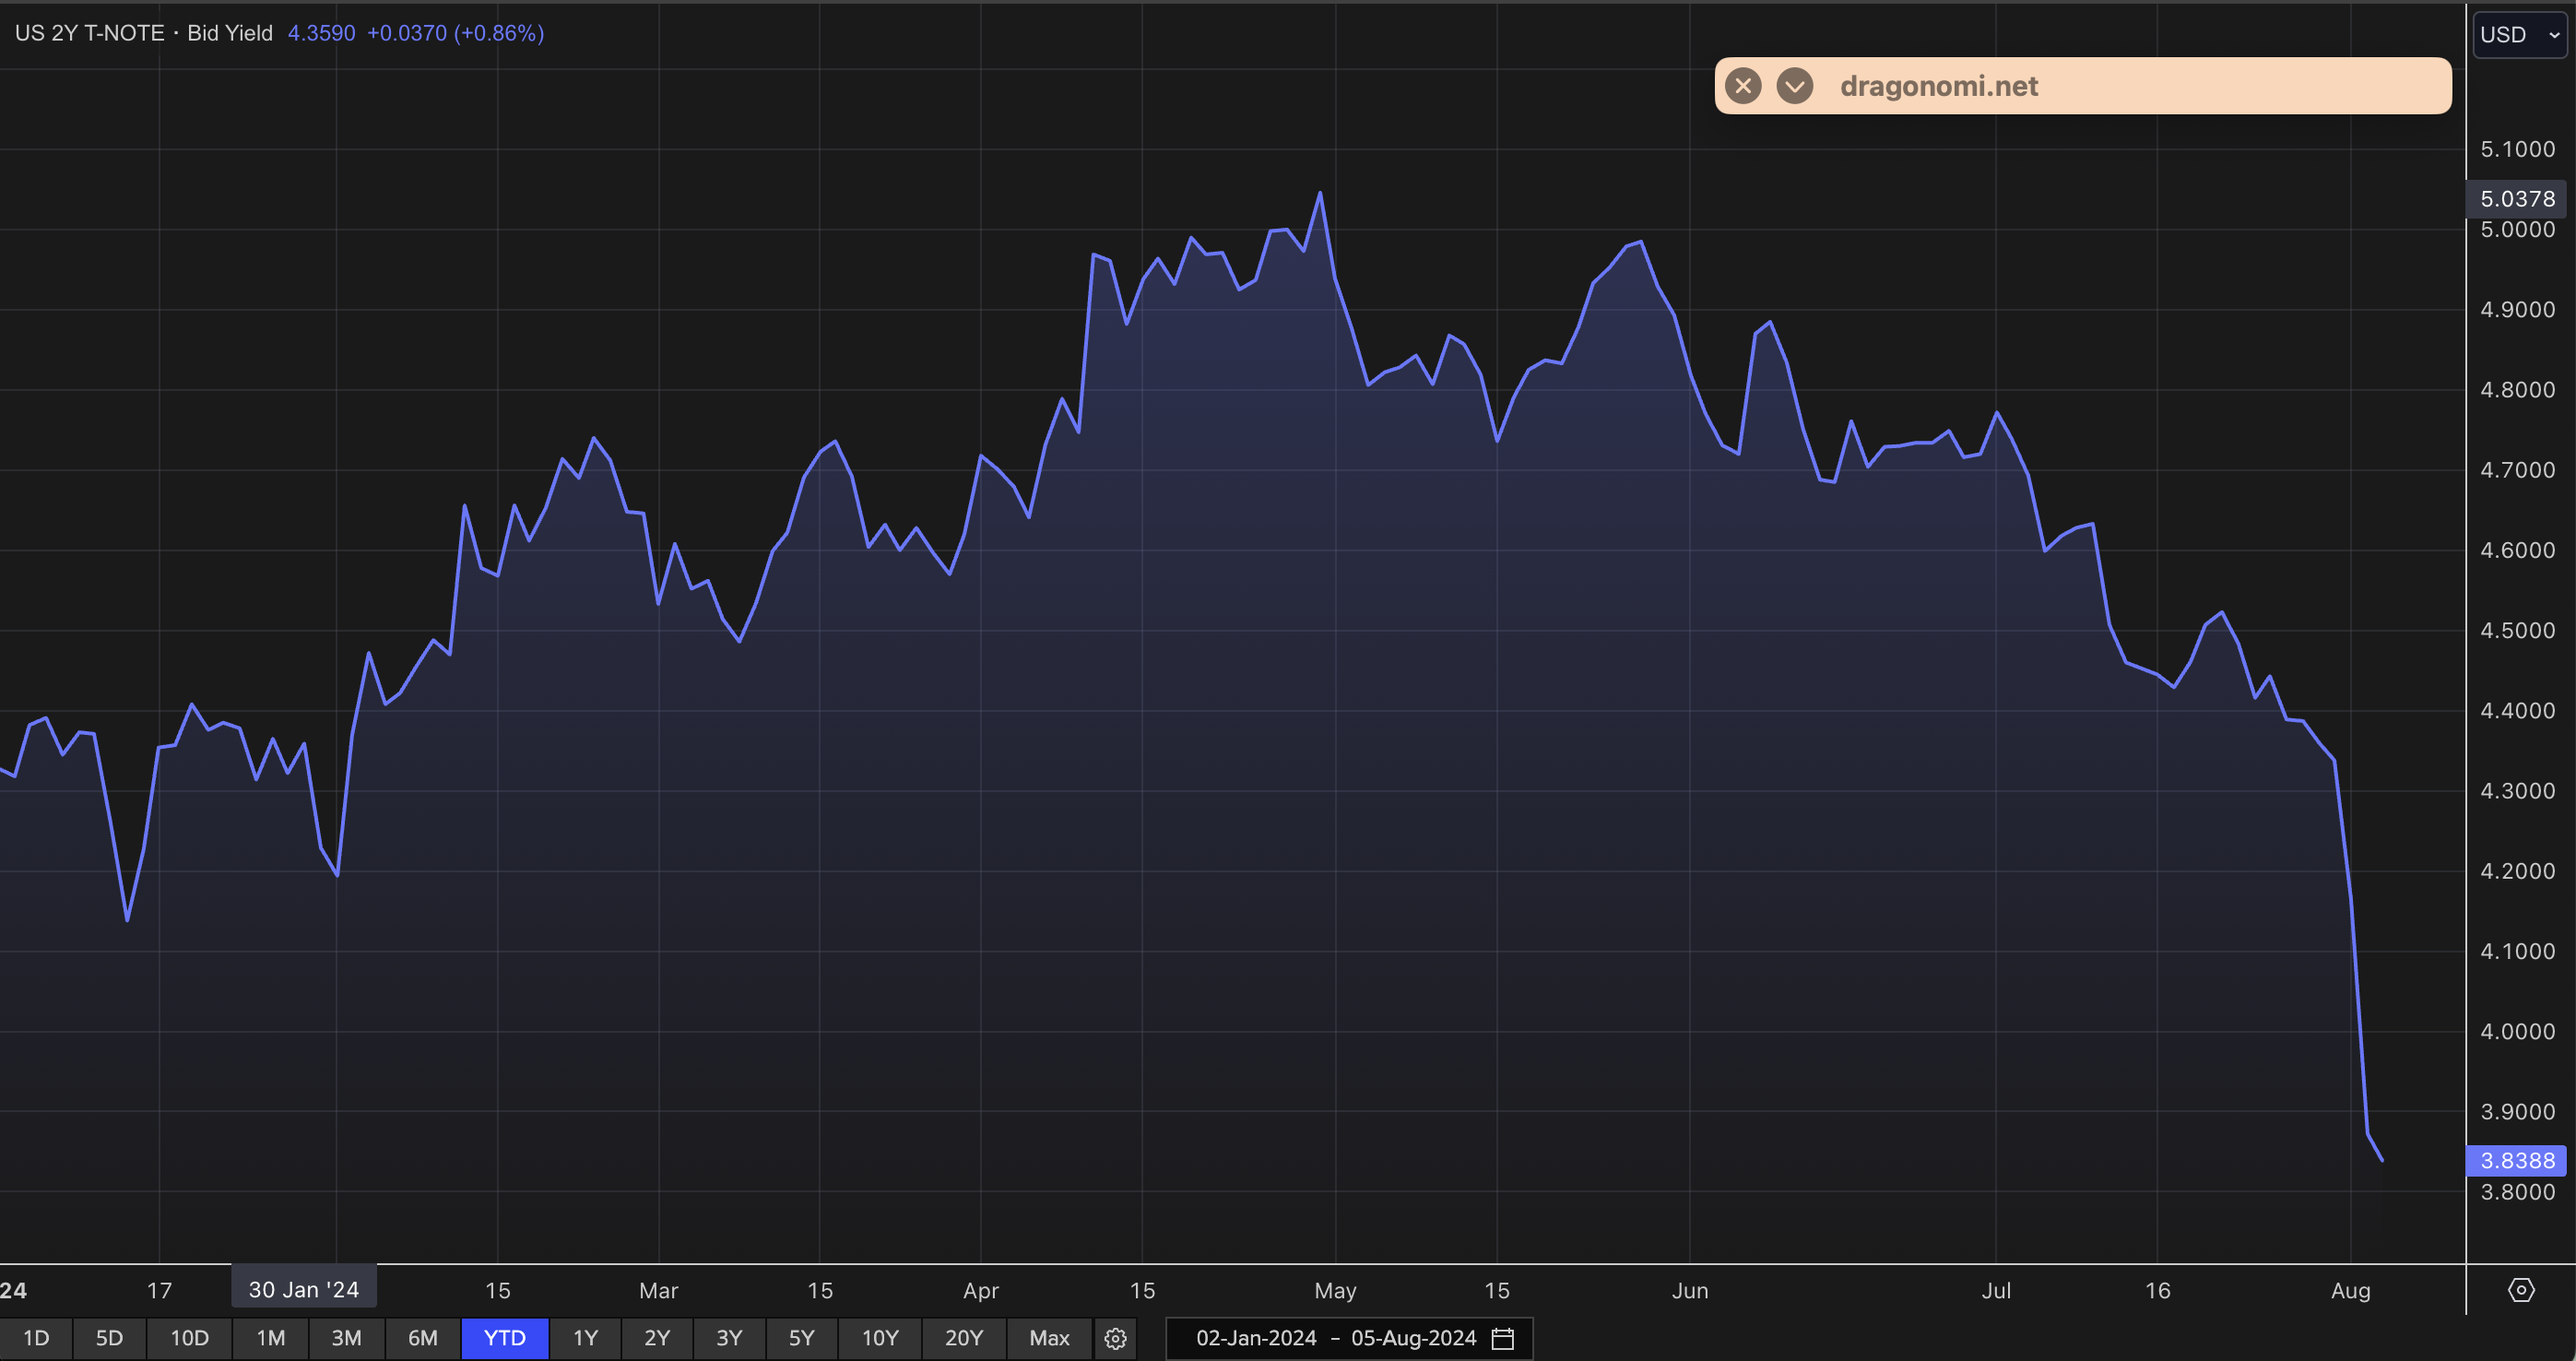The image size is (2576, 1361).
Task: Click the axis settings icon at bottom right
Action: point(2521,1290)
